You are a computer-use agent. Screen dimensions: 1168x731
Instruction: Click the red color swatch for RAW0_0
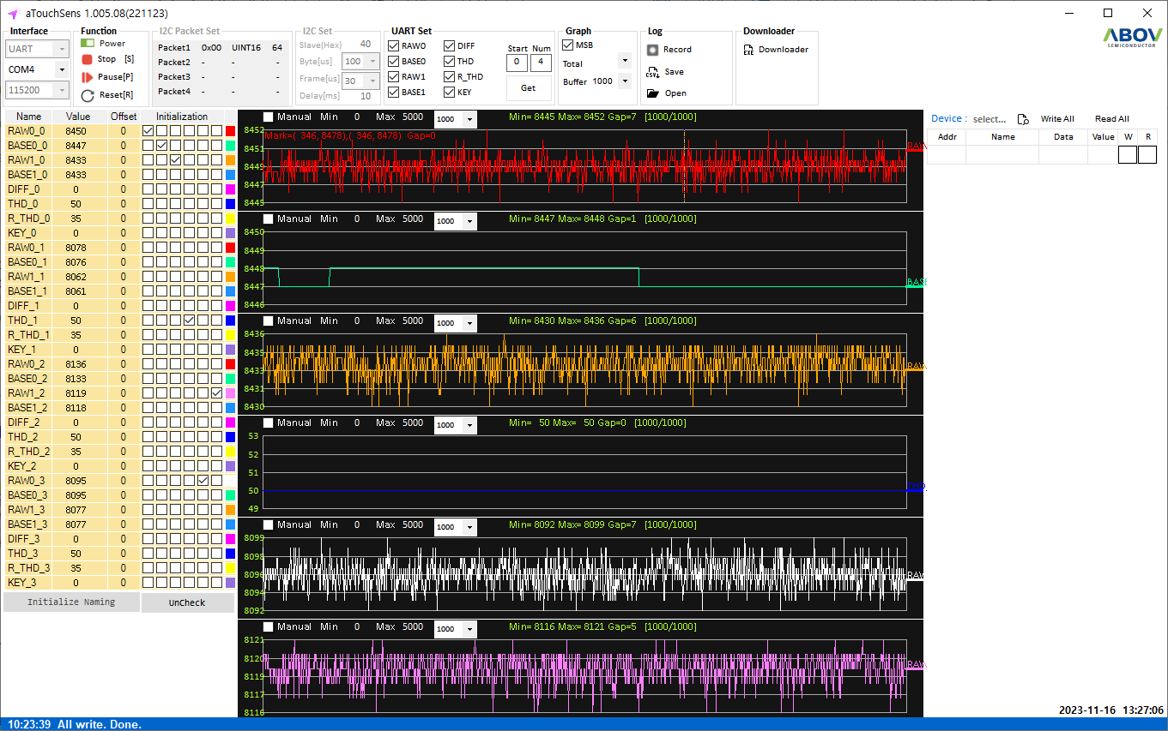(230, 131)
